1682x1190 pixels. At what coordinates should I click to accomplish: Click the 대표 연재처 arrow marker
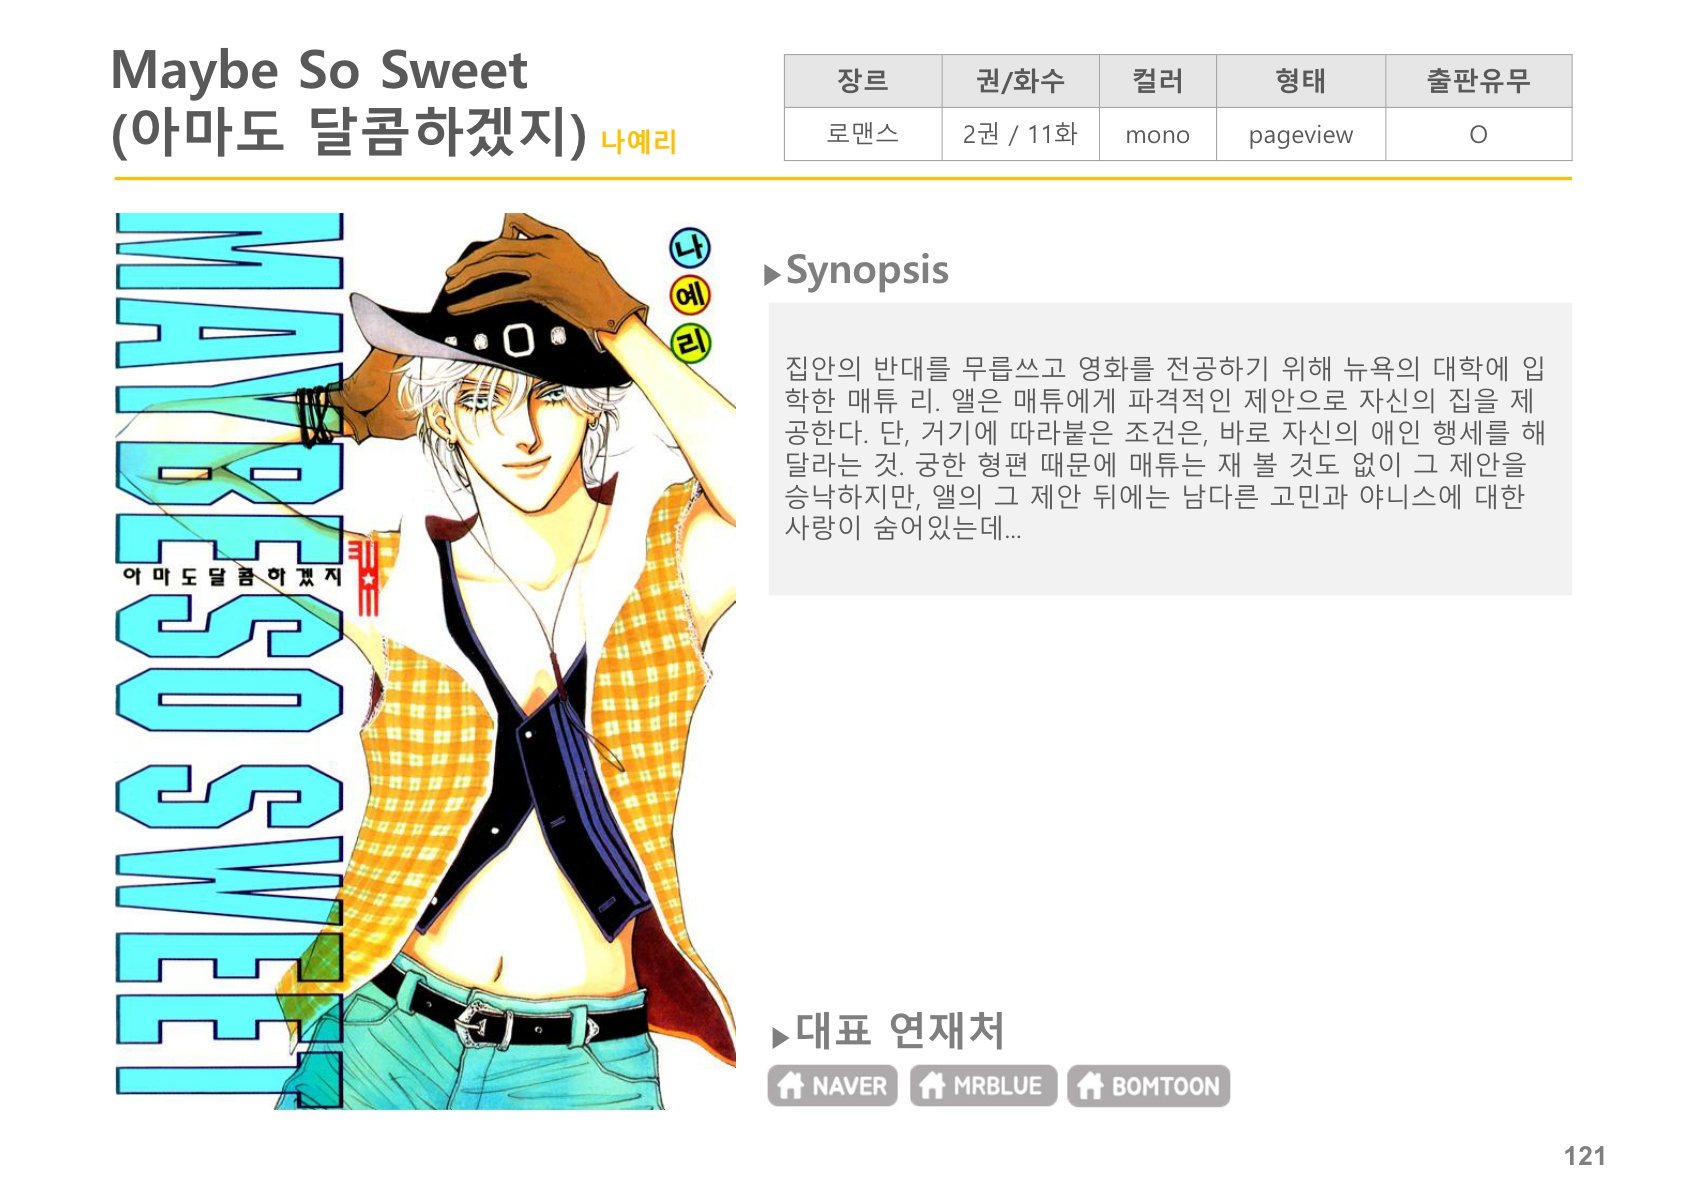tap(781, 1037)
